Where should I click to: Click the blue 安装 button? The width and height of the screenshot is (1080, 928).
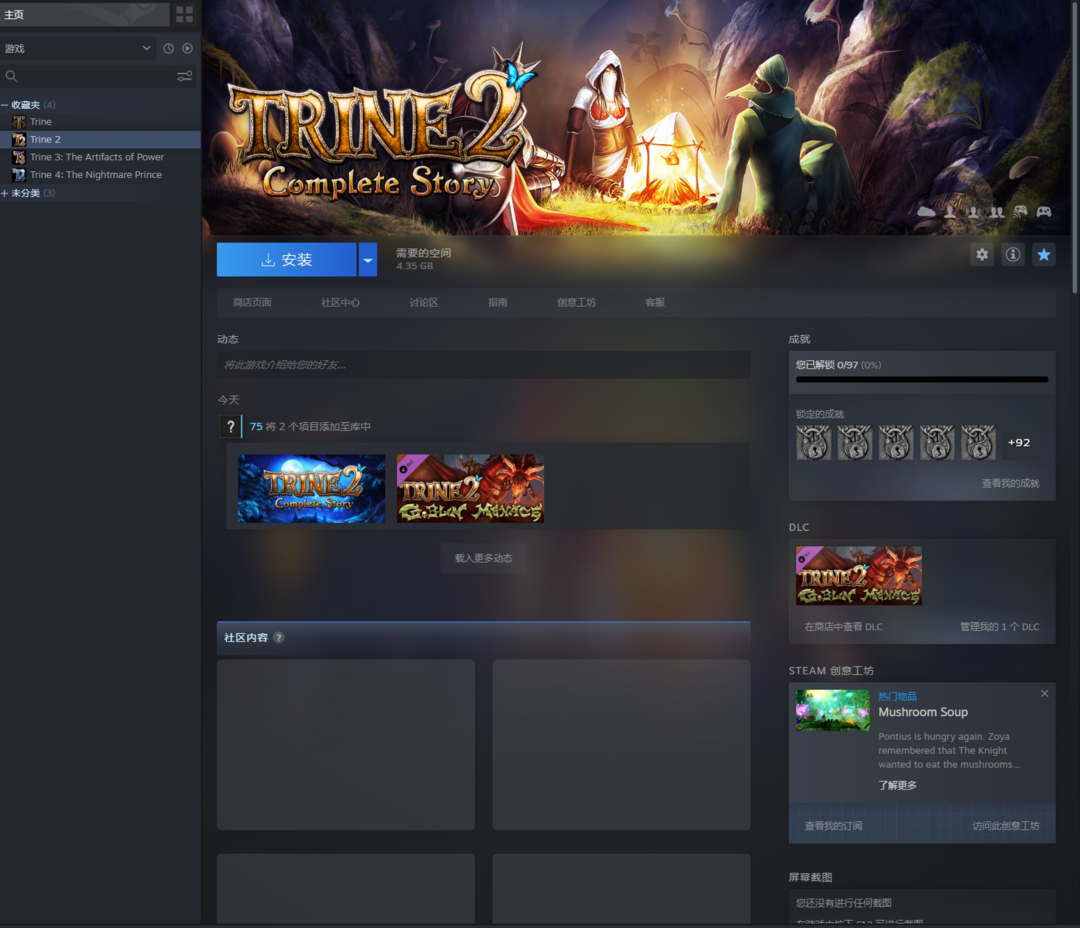pyautogui.click(x=286, y=260)
